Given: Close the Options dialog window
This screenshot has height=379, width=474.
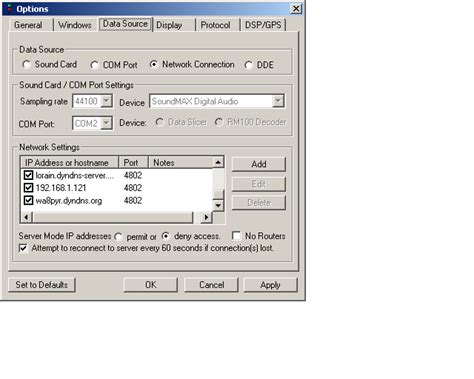Looking at the screenshot, I should coord(296,9).
